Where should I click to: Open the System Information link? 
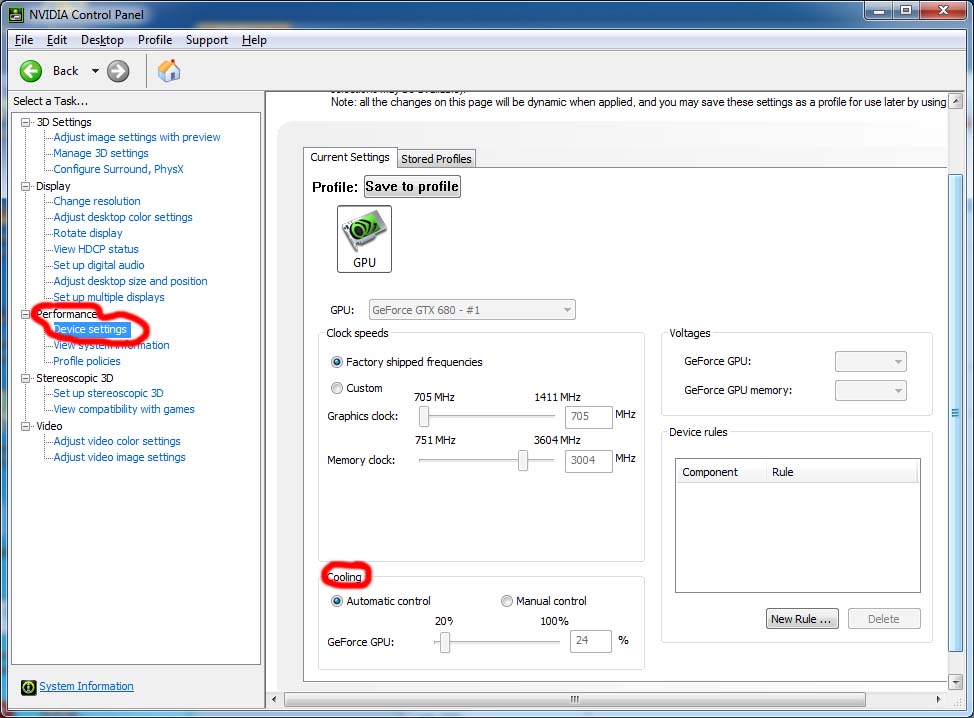86,686
